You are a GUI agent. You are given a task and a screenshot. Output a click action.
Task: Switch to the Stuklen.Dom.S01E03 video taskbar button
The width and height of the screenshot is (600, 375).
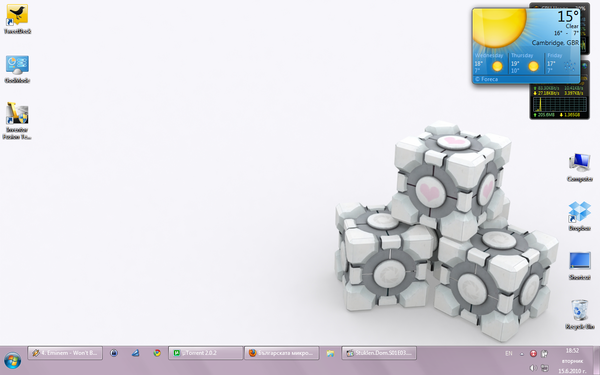[x=379, y=353]
